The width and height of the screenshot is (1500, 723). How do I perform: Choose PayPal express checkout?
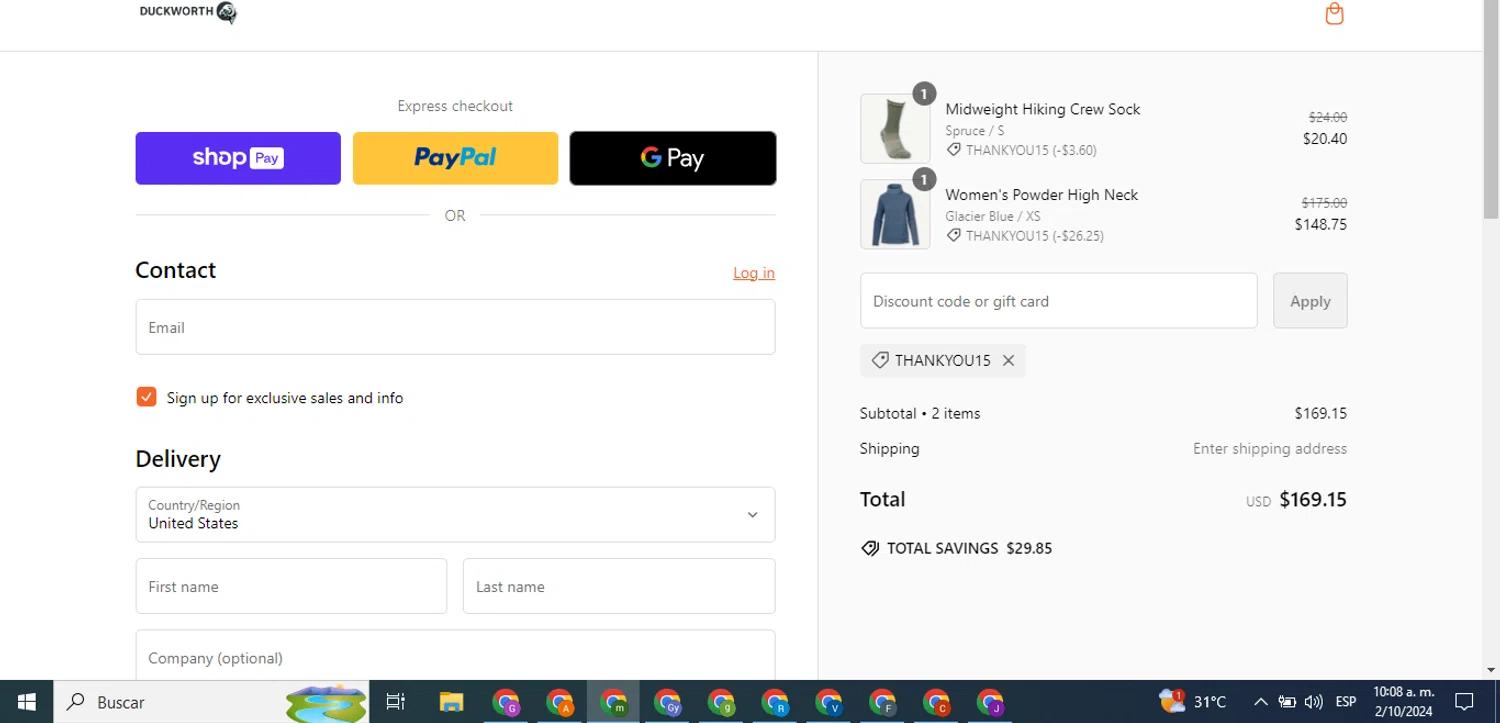[455, 158]
